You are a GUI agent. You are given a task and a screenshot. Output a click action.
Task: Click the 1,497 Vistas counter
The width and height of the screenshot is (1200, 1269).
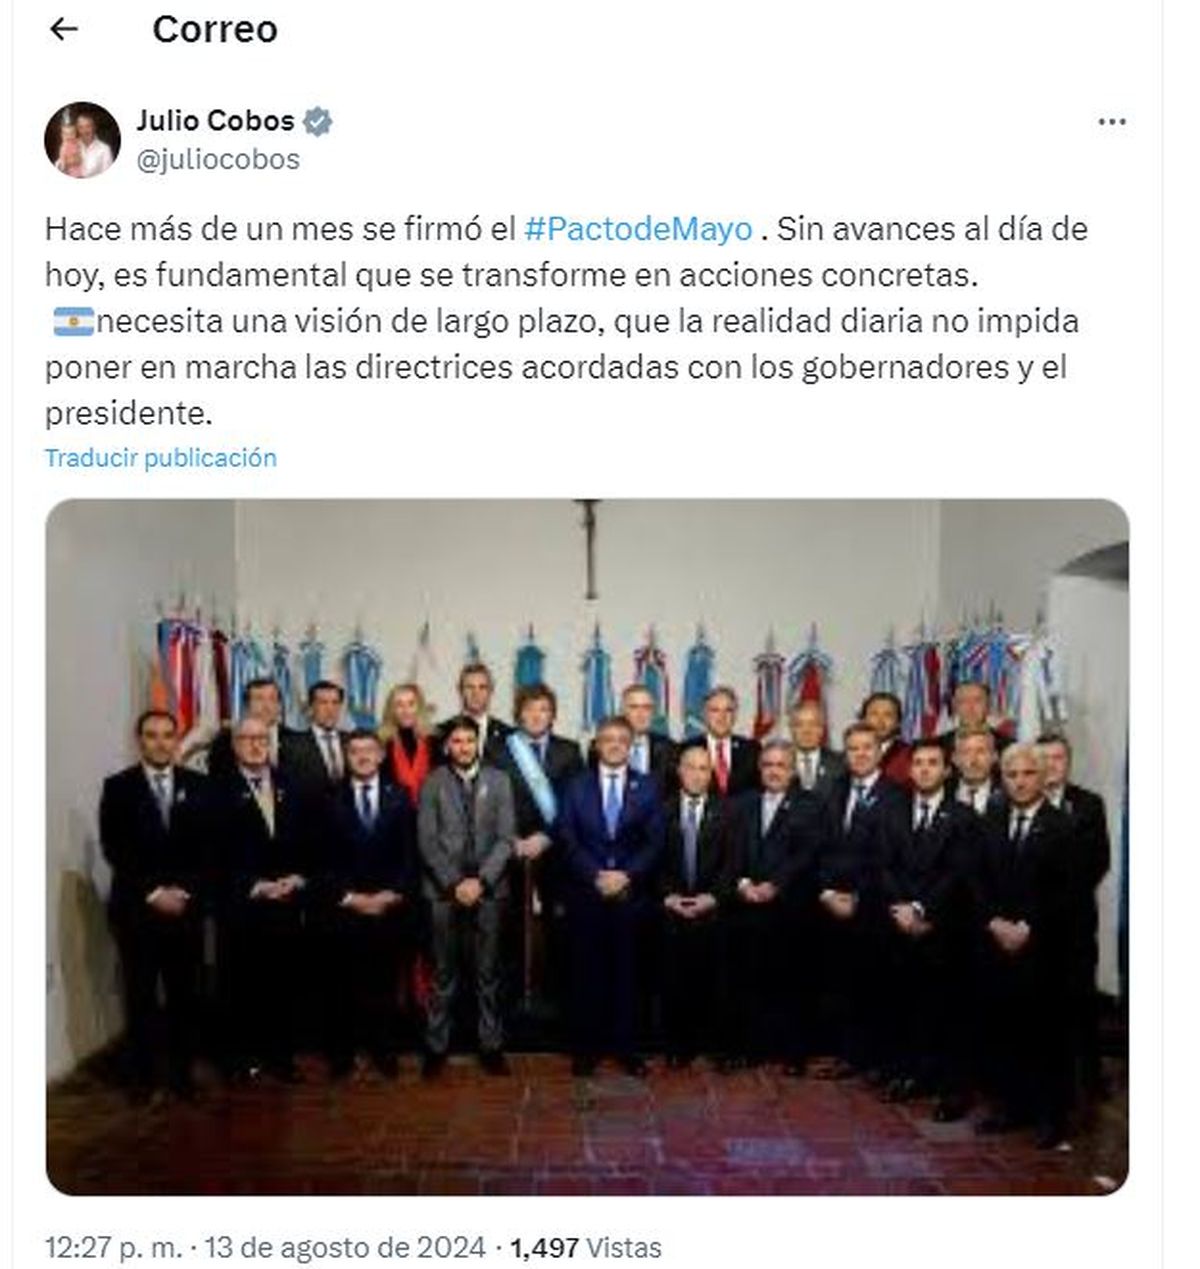[x=585, y=1247]
